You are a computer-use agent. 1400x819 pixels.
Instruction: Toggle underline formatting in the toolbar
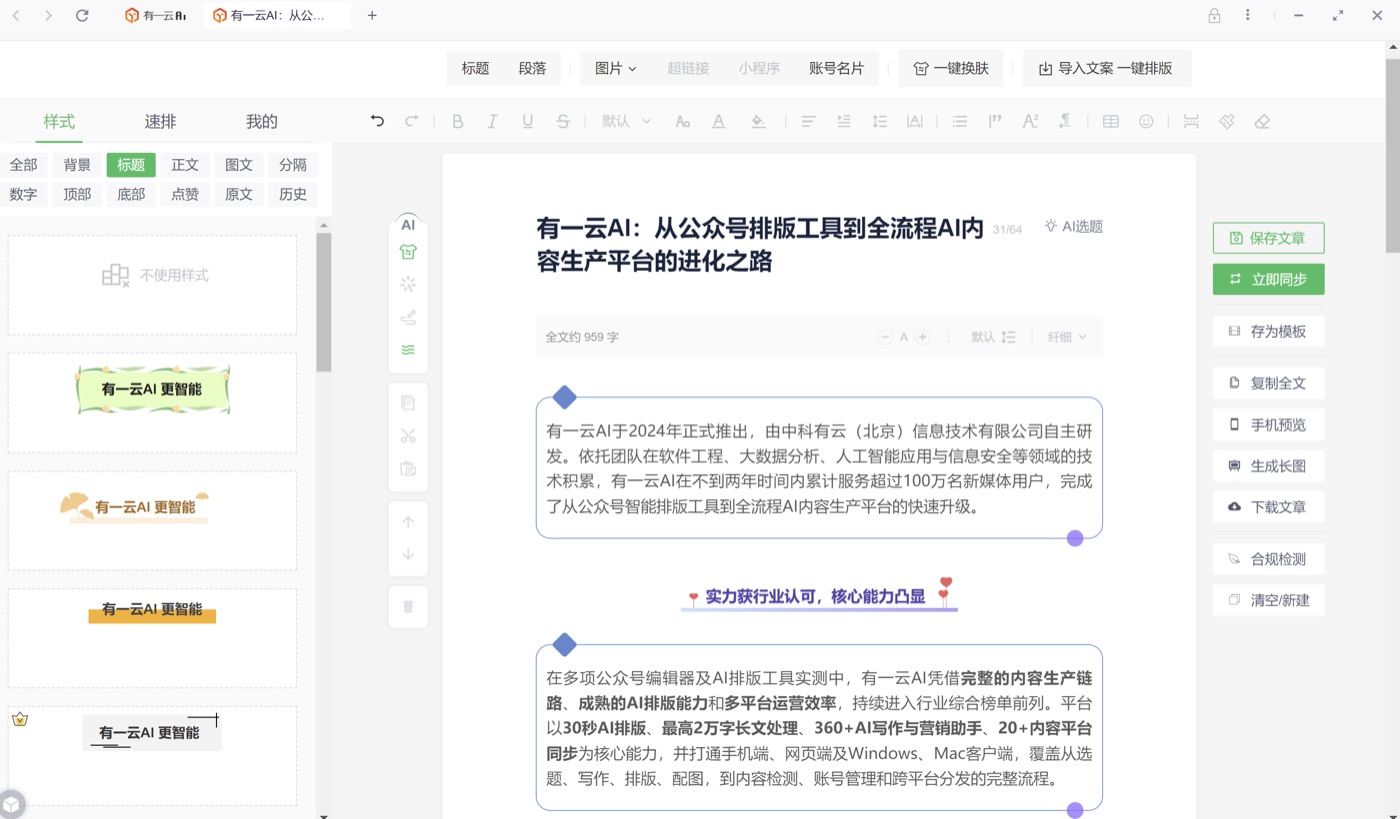(x=527, y=121)
